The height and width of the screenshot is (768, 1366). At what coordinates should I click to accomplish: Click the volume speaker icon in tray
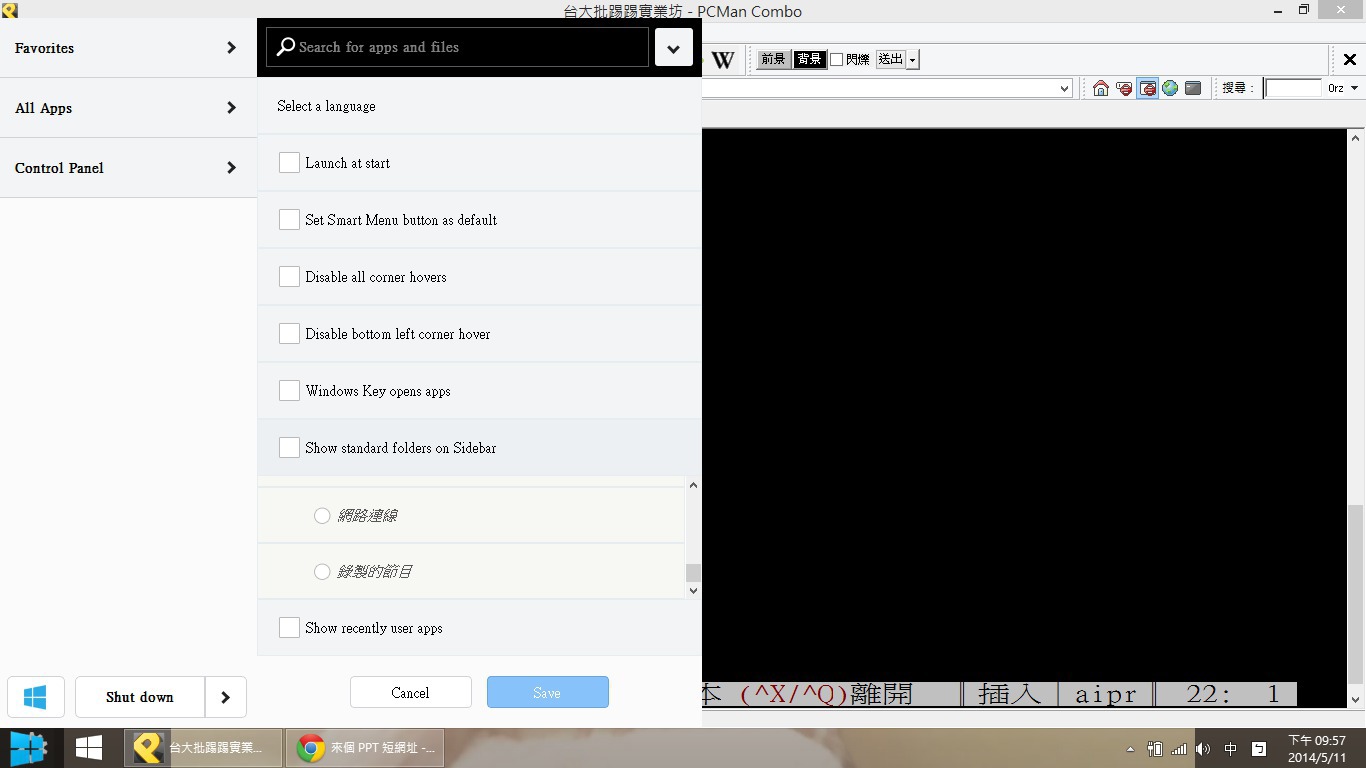pos(1203,748)
